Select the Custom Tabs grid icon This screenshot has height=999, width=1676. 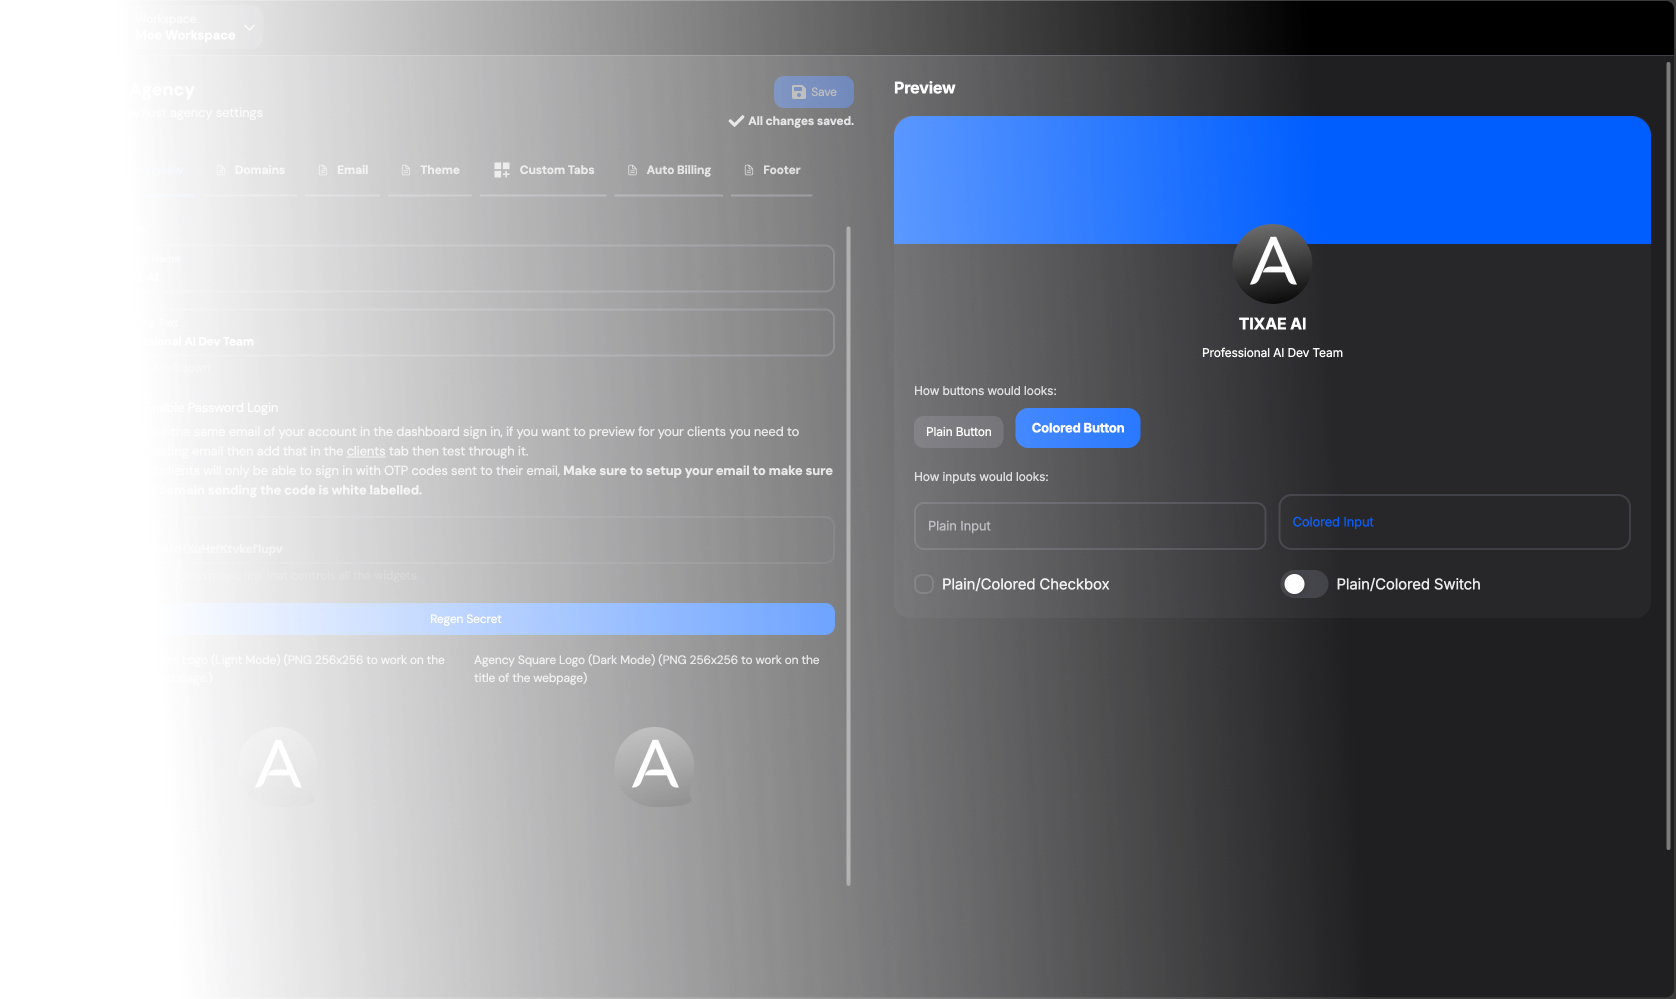click(500, 169)
